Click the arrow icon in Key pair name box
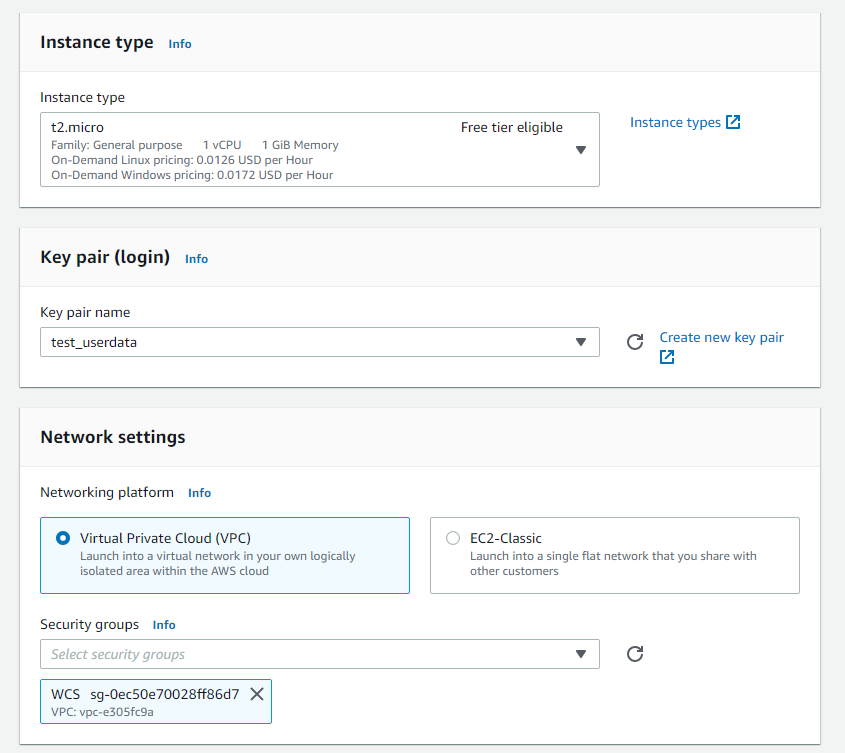This screenshot has width=845, height=753. (581, 342)
